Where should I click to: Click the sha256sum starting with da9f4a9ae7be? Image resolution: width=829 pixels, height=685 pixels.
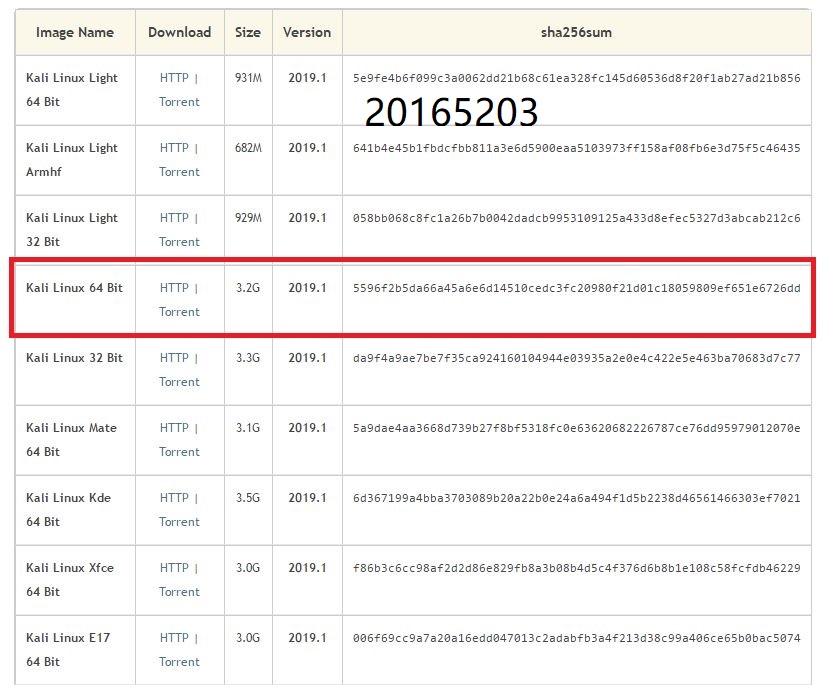point(577,358)
